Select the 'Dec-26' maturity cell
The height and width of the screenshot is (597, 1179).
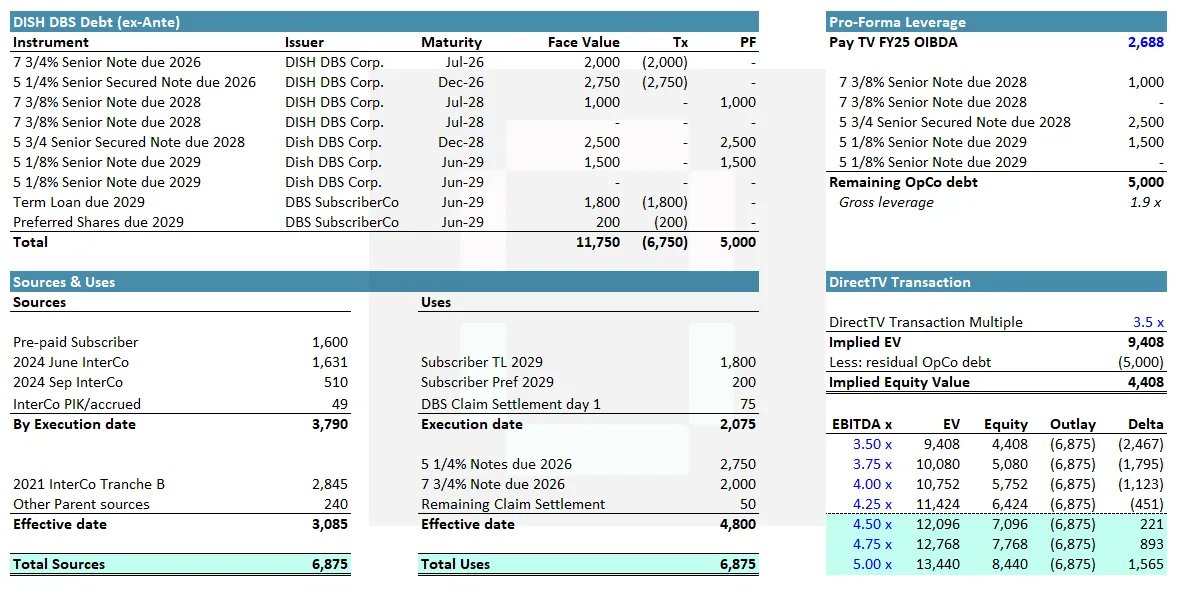pyautogui.click(x=462, y=82)
